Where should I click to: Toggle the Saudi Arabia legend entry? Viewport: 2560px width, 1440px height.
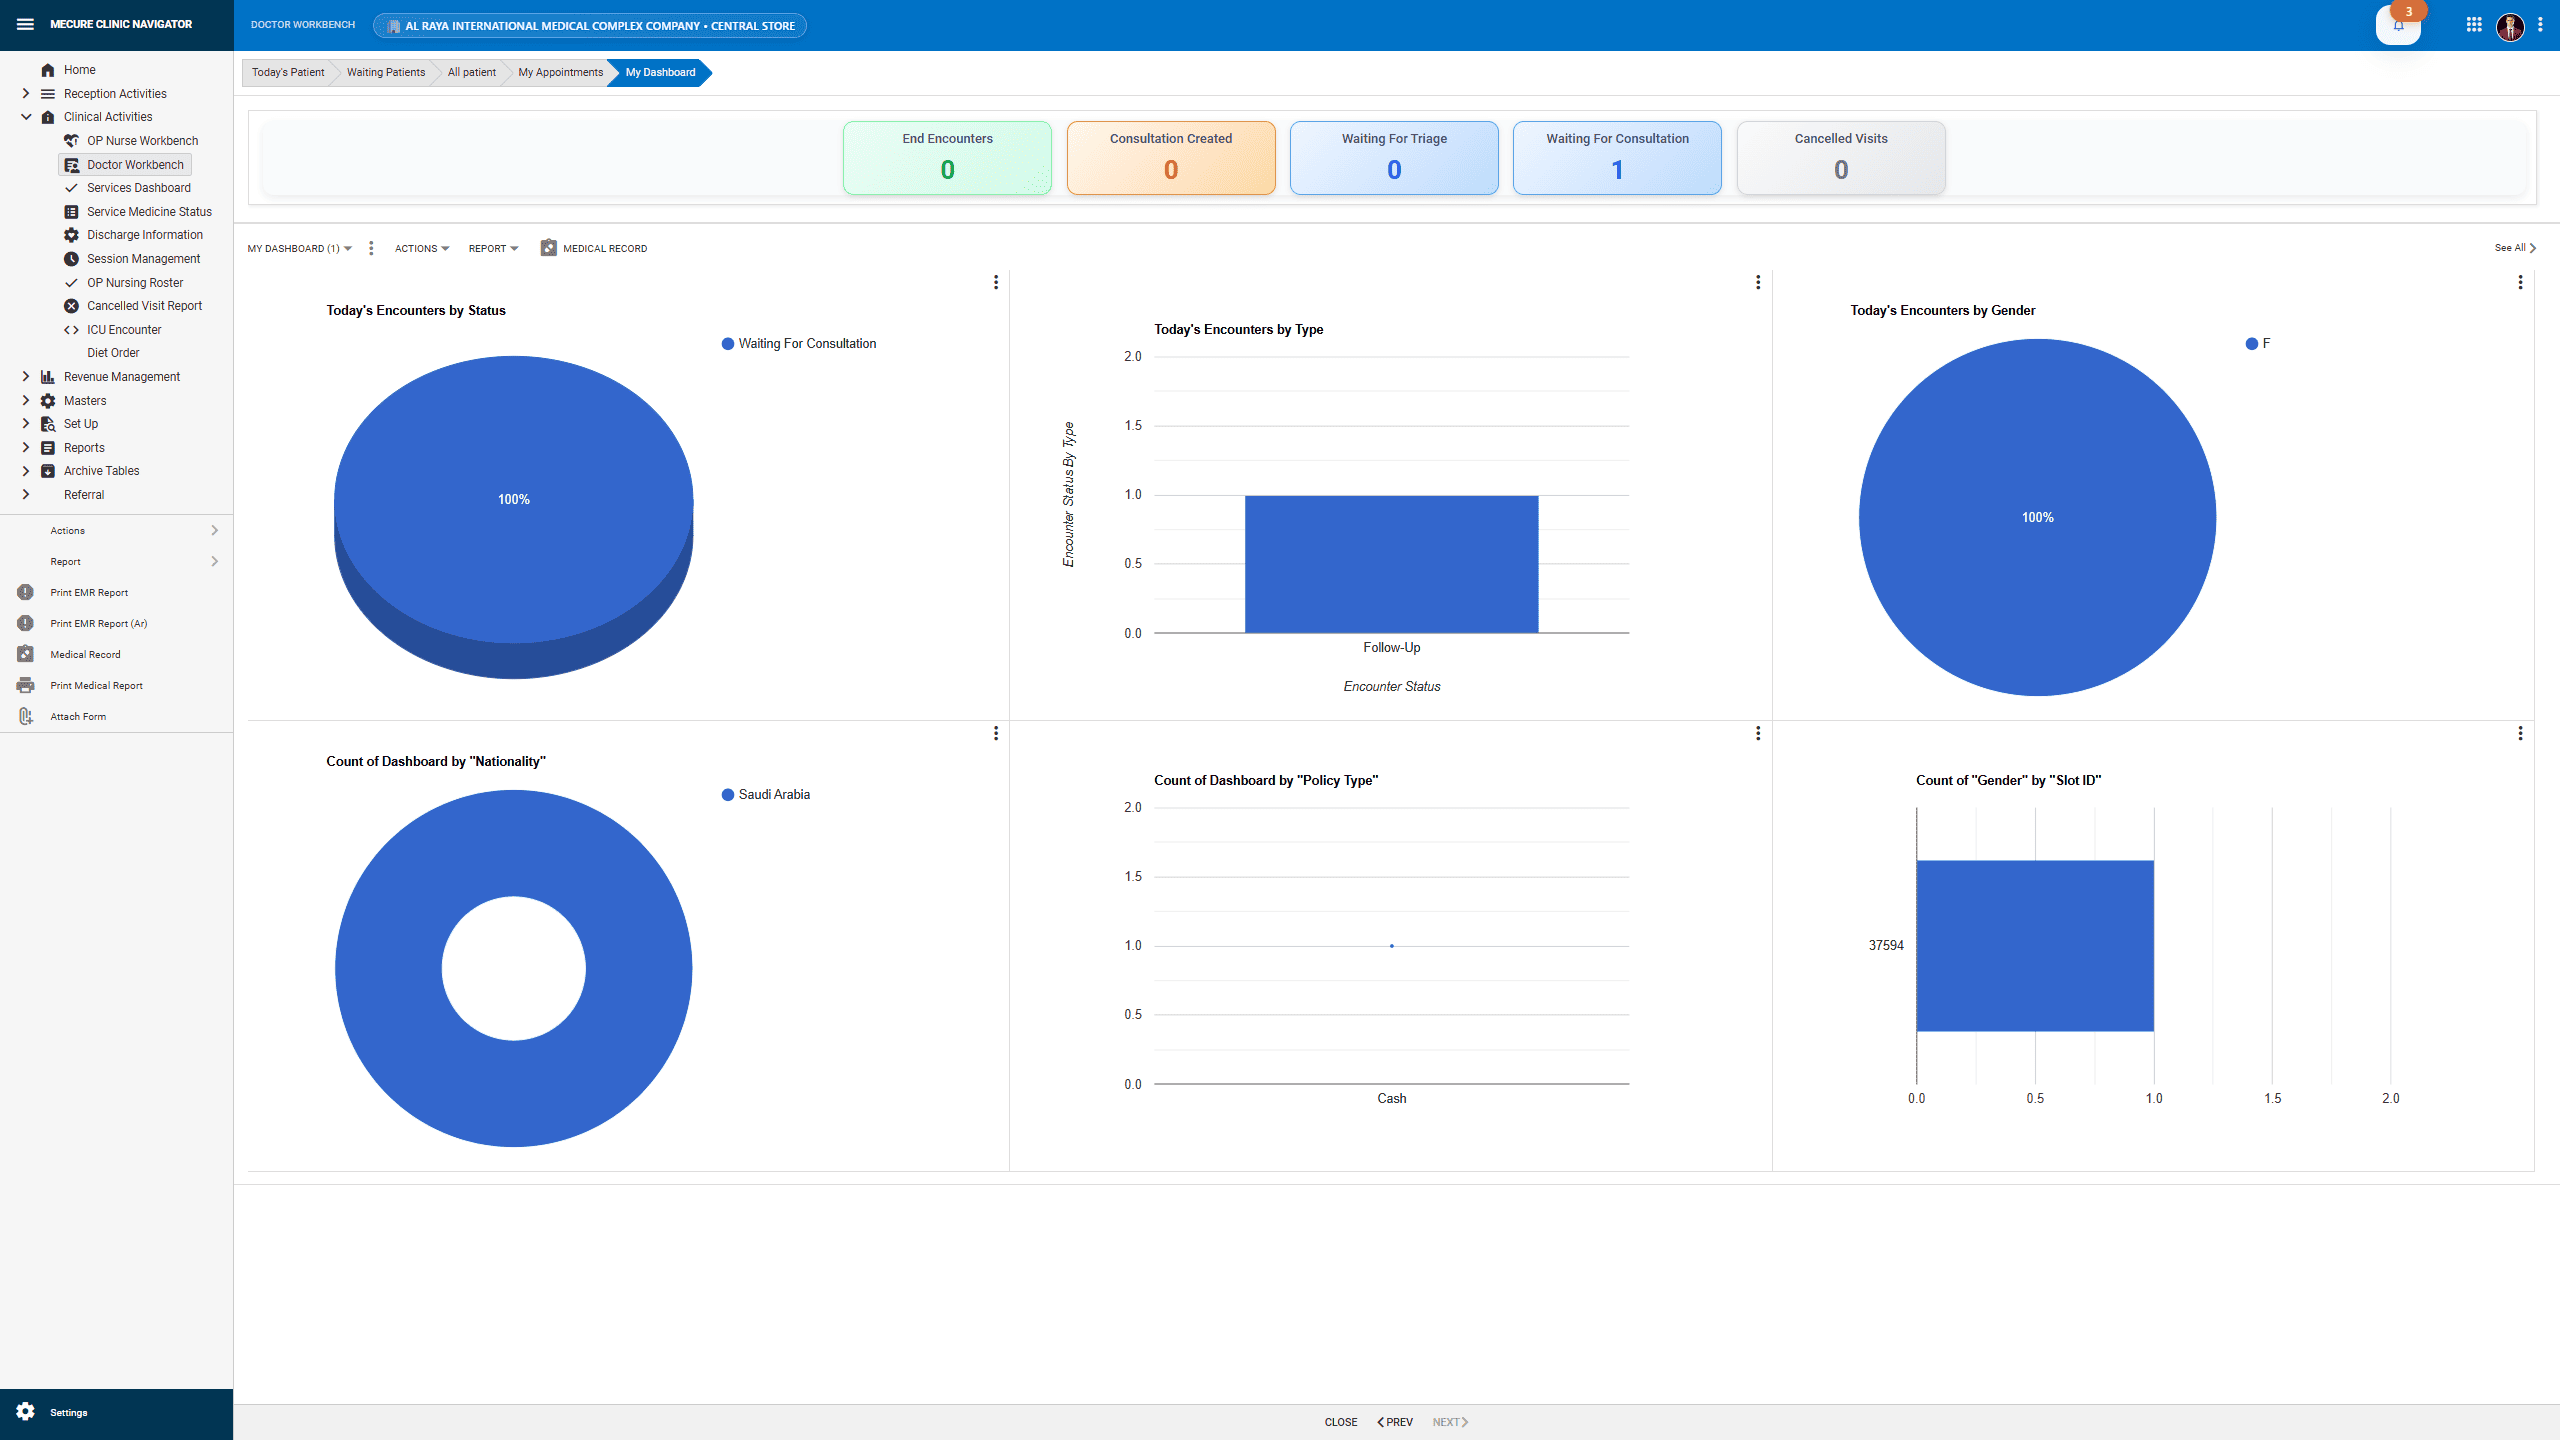coord(766,794)
